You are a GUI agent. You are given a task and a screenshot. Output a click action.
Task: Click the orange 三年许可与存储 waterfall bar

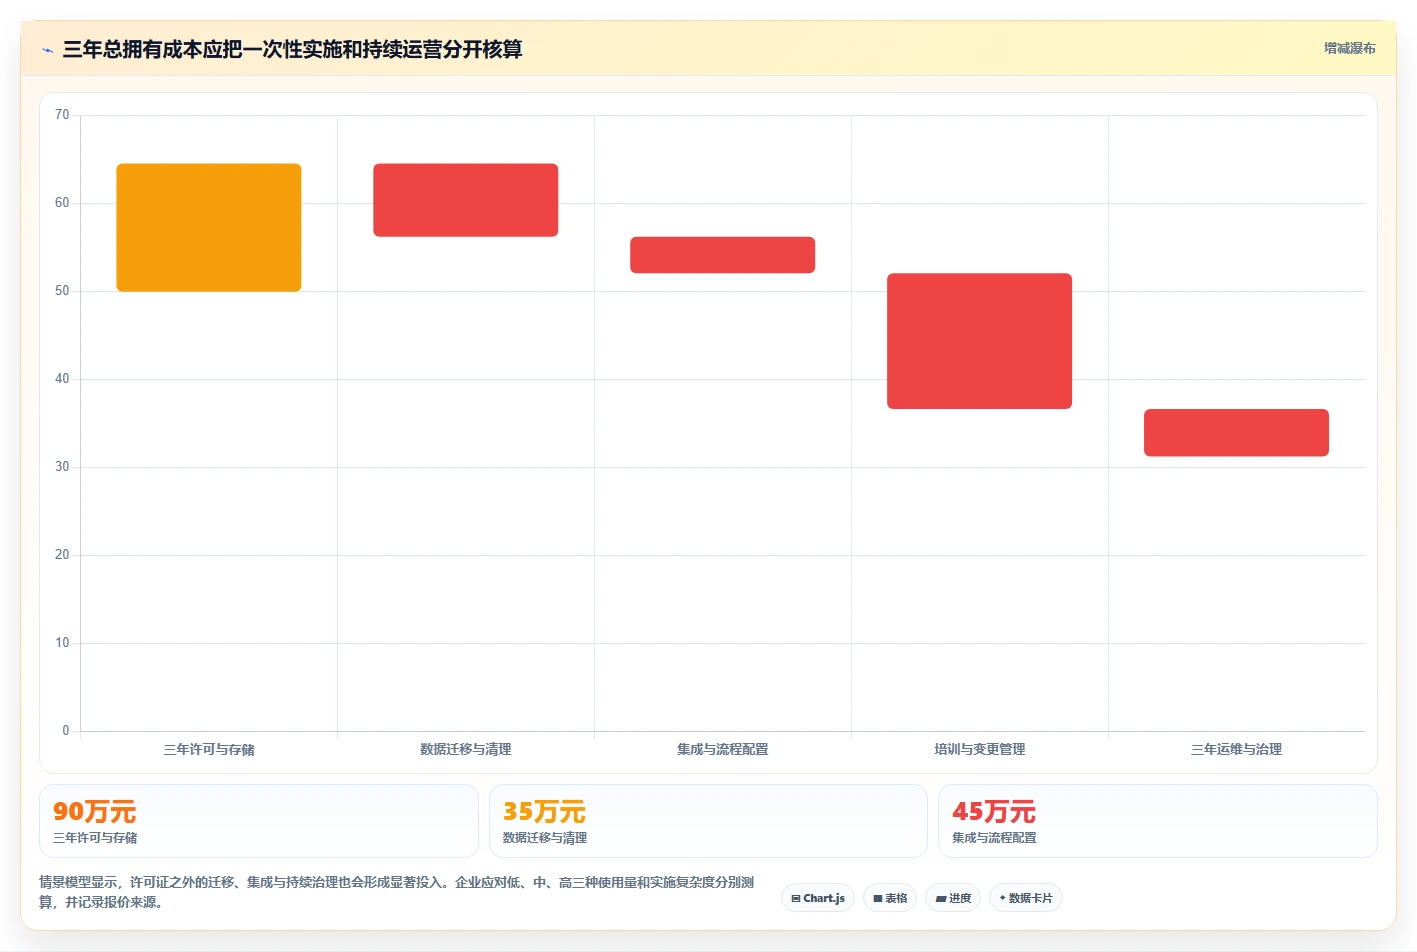coord(209,228)
